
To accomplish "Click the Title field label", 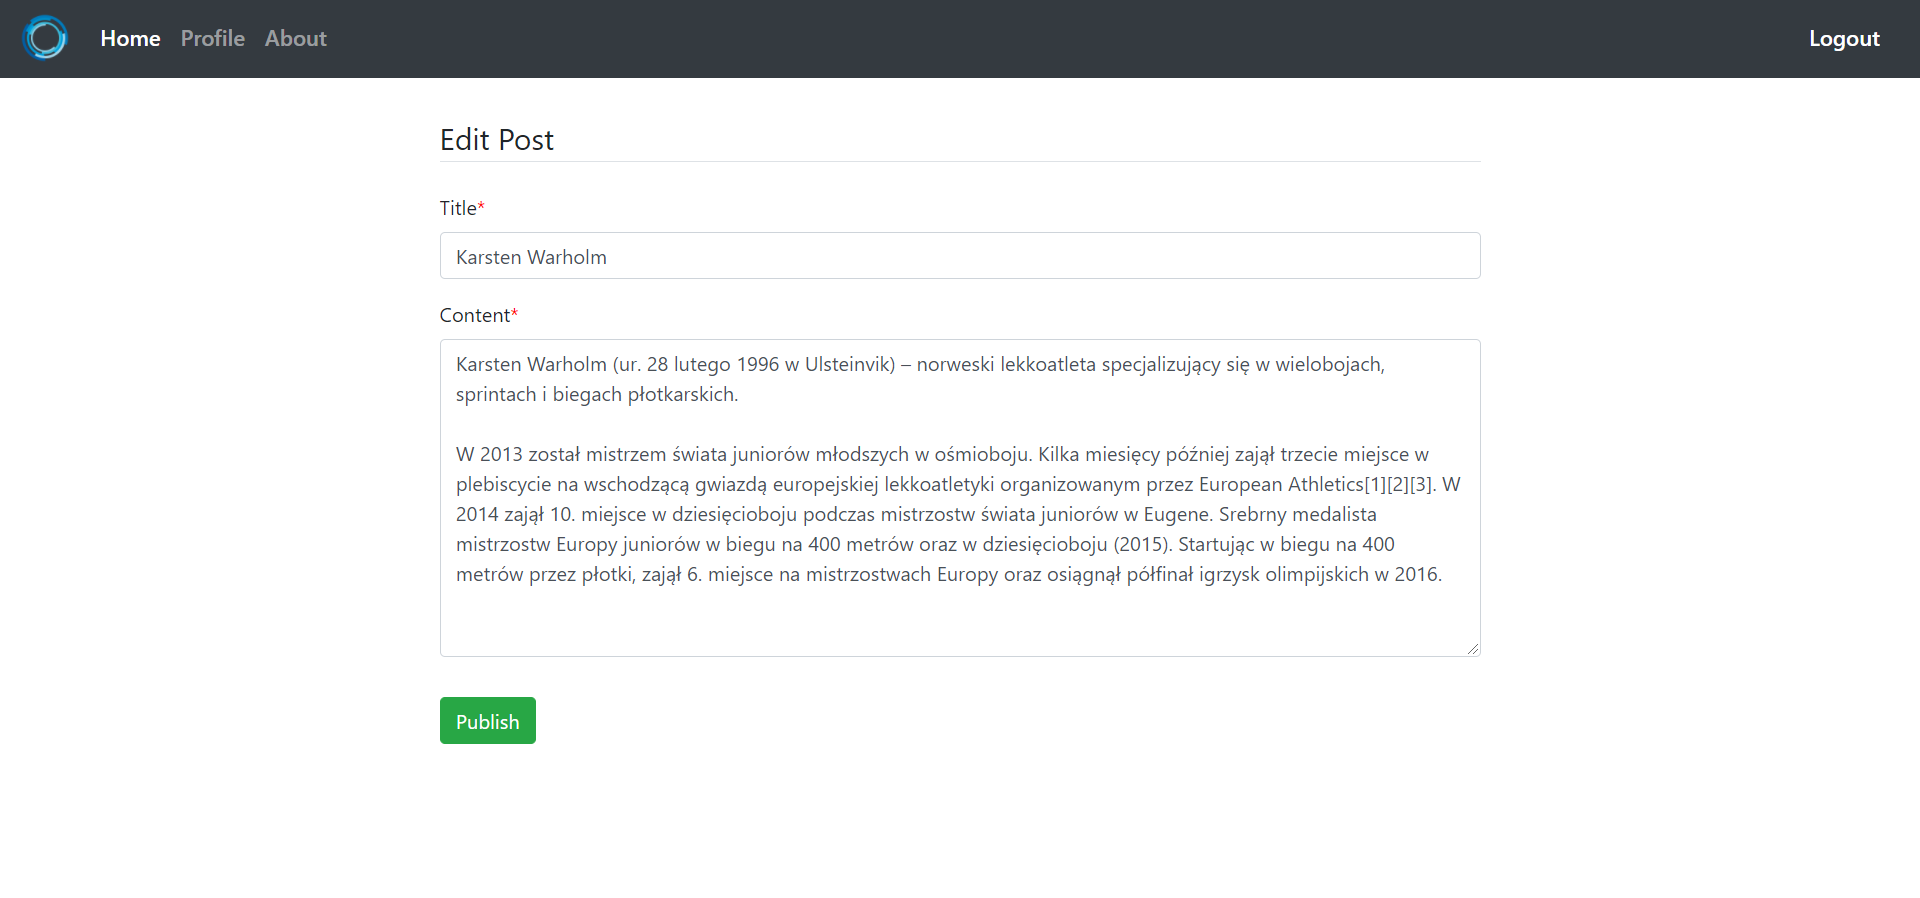I will click(x=462, y=208).
